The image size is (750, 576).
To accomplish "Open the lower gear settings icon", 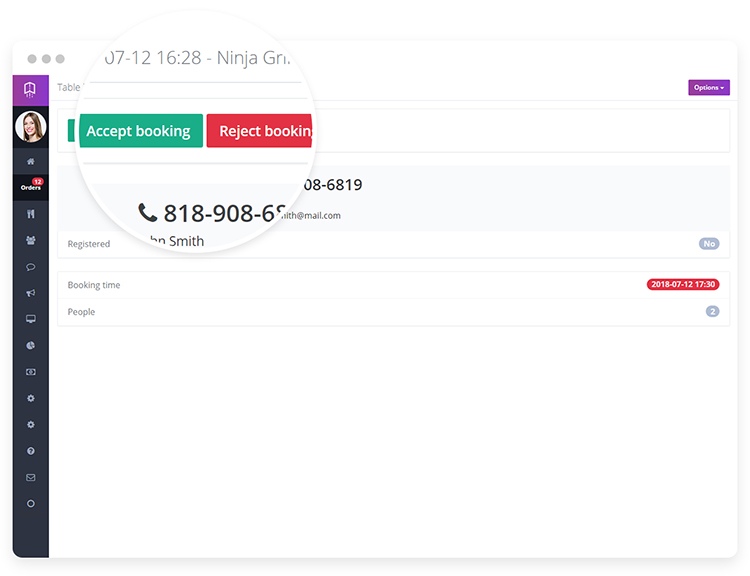I will coord(31,424).
